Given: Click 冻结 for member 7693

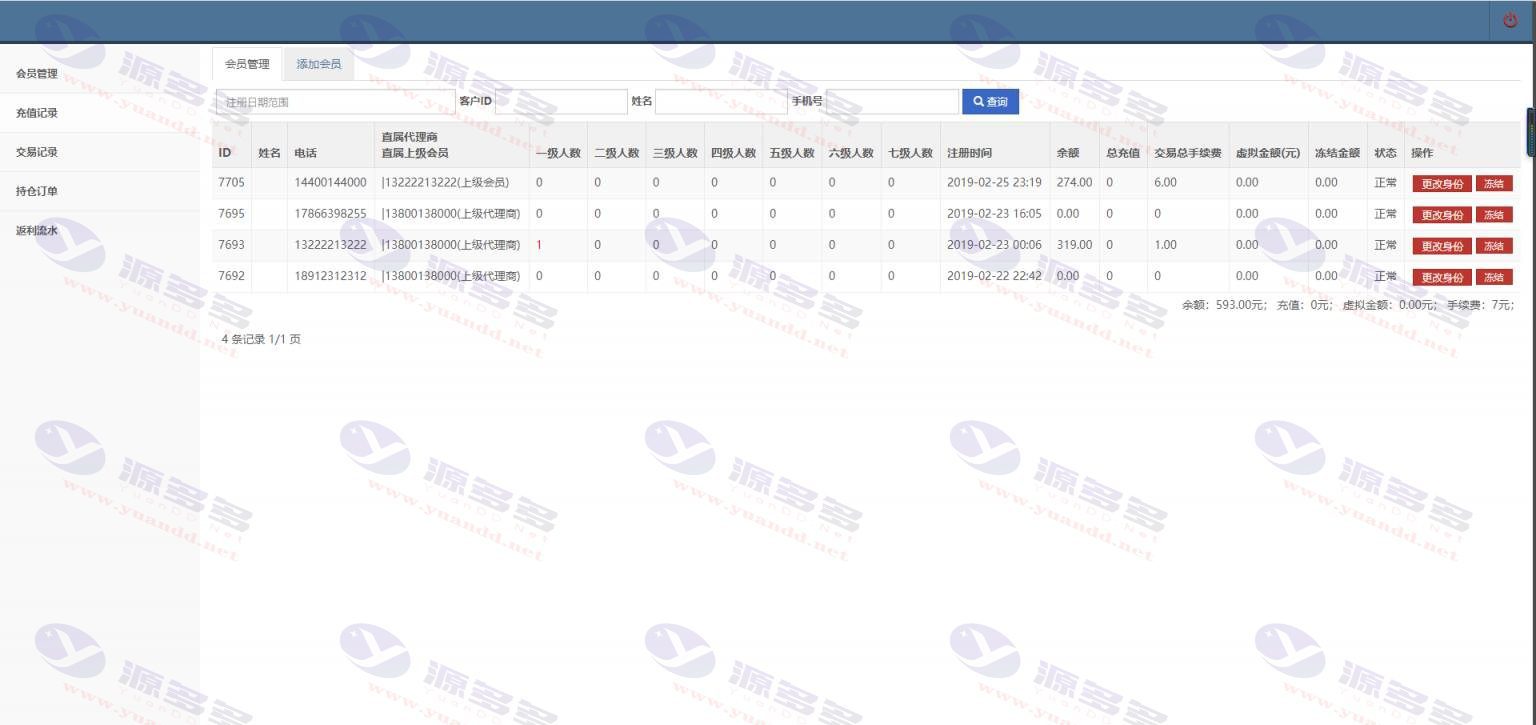Looking at the screenshot, I should [1494, 246].
